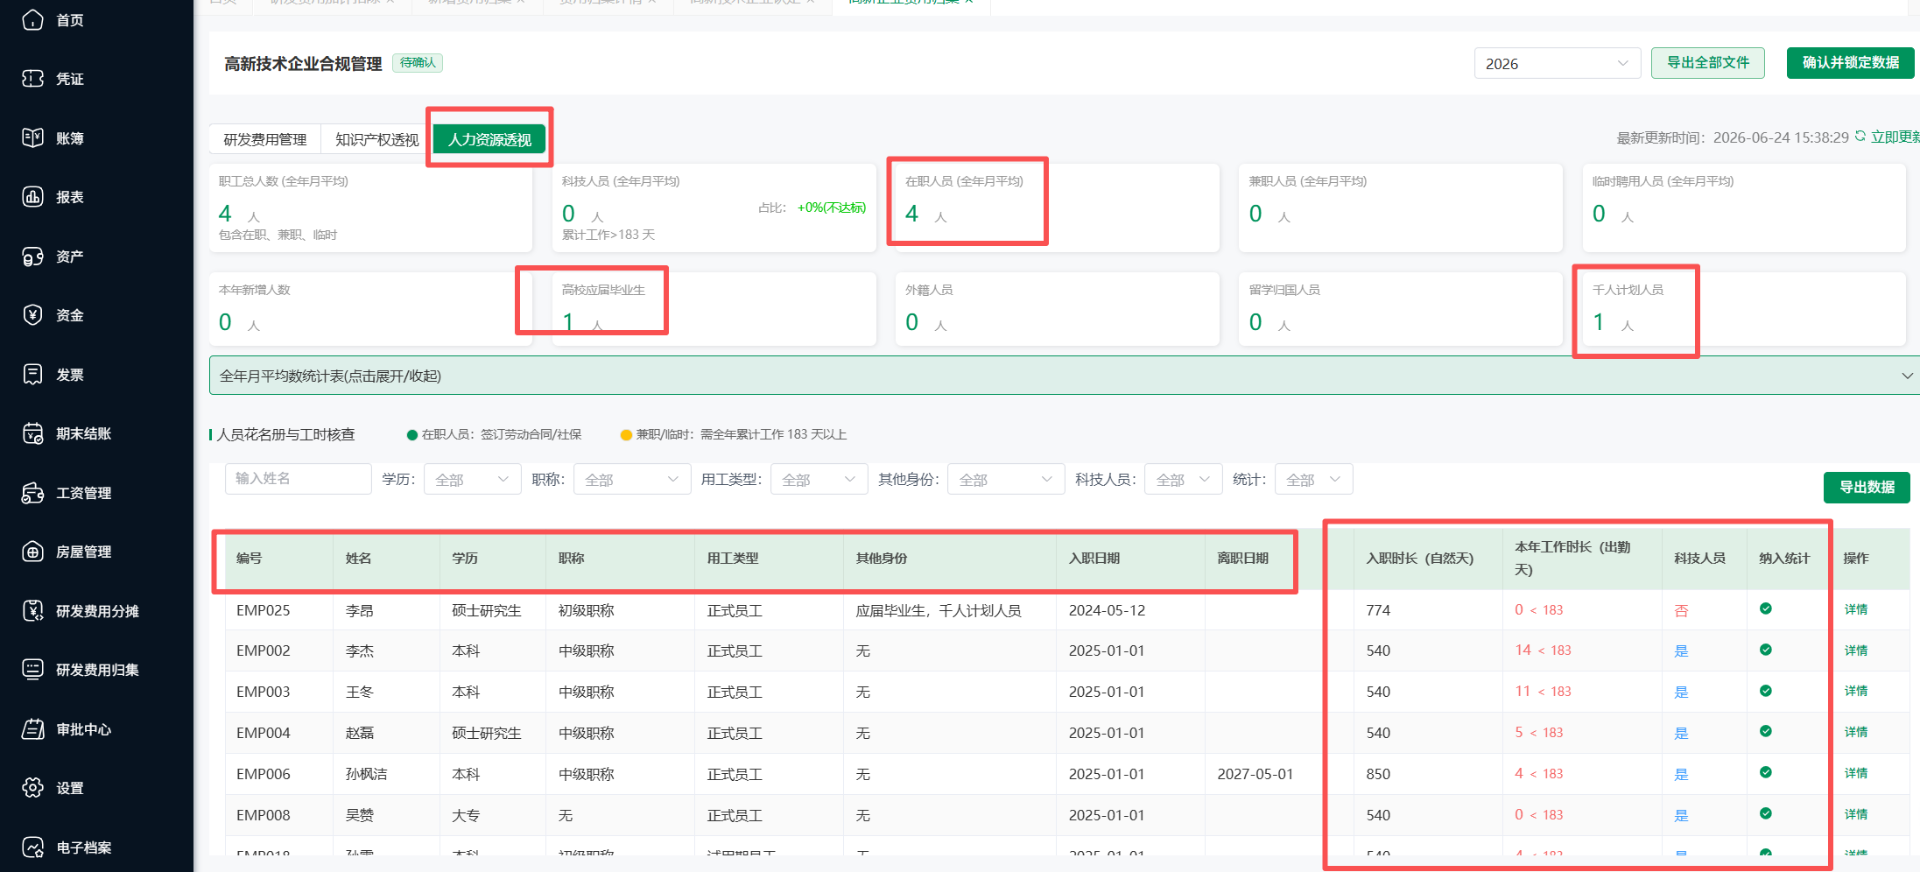Click the name cell 李昂

tap(360, 610)
